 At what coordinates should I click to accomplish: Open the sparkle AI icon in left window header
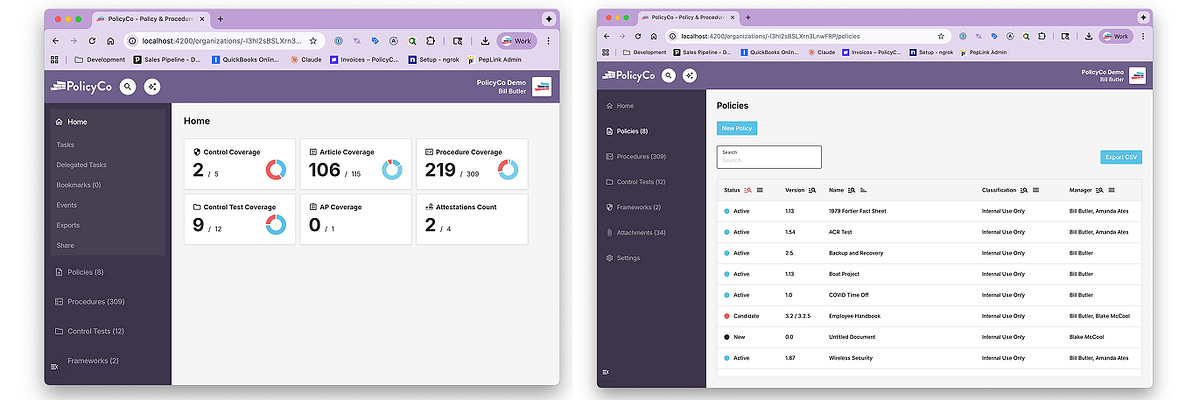coord(152,87)
